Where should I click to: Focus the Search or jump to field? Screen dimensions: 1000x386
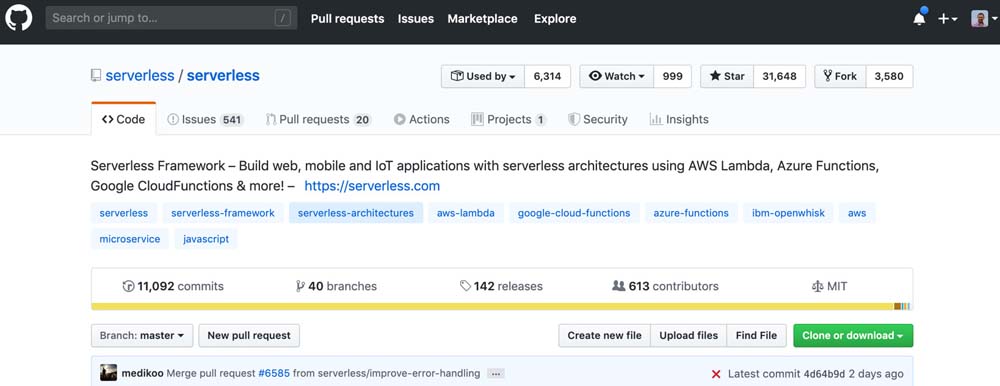coord(171,18)
